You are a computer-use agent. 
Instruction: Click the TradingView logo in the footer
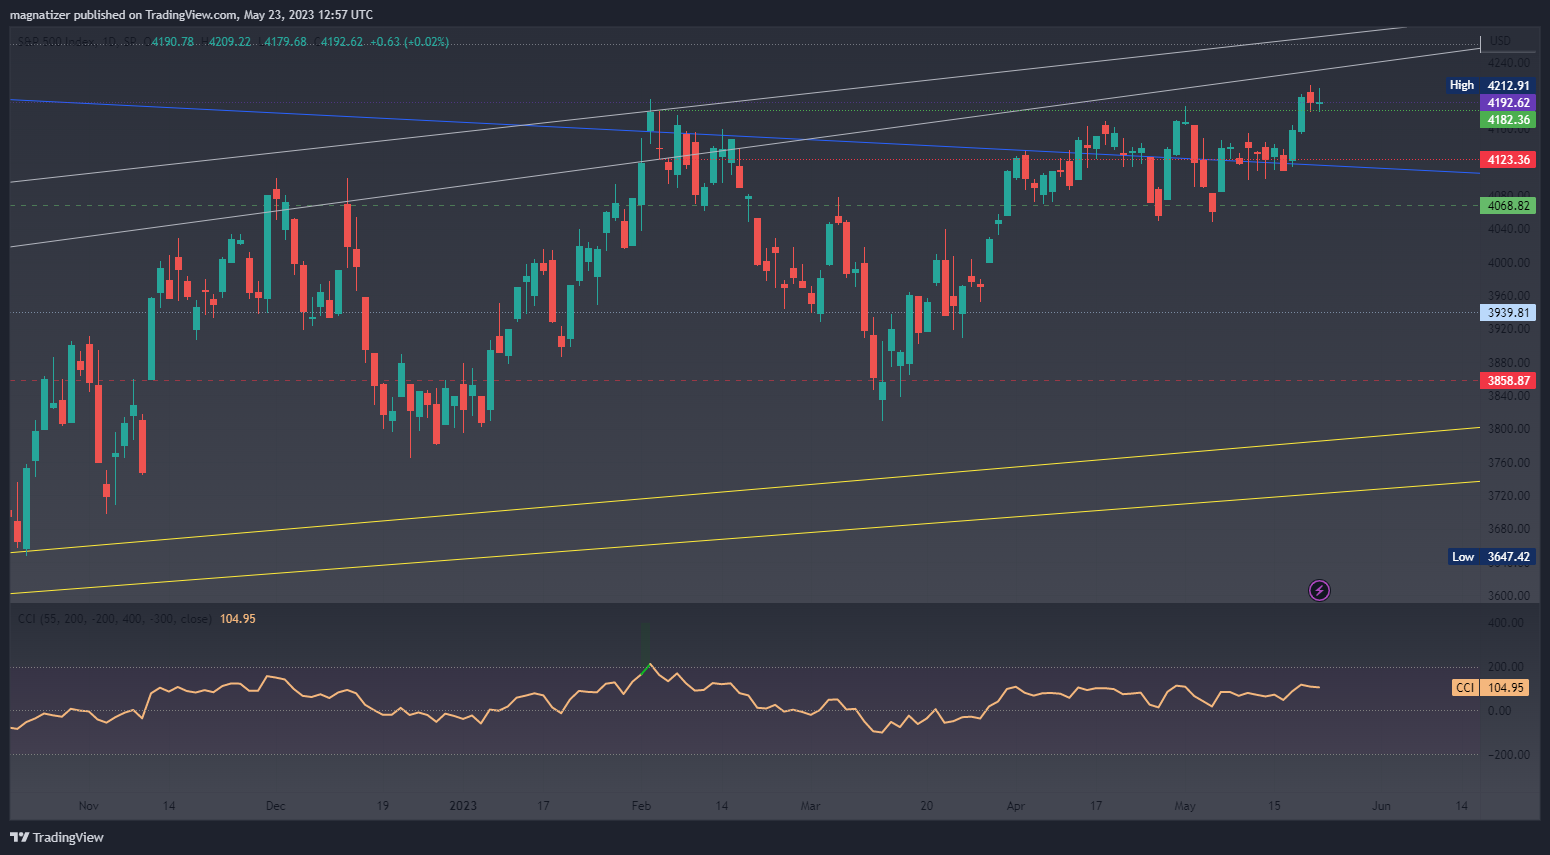click(57, 837)
